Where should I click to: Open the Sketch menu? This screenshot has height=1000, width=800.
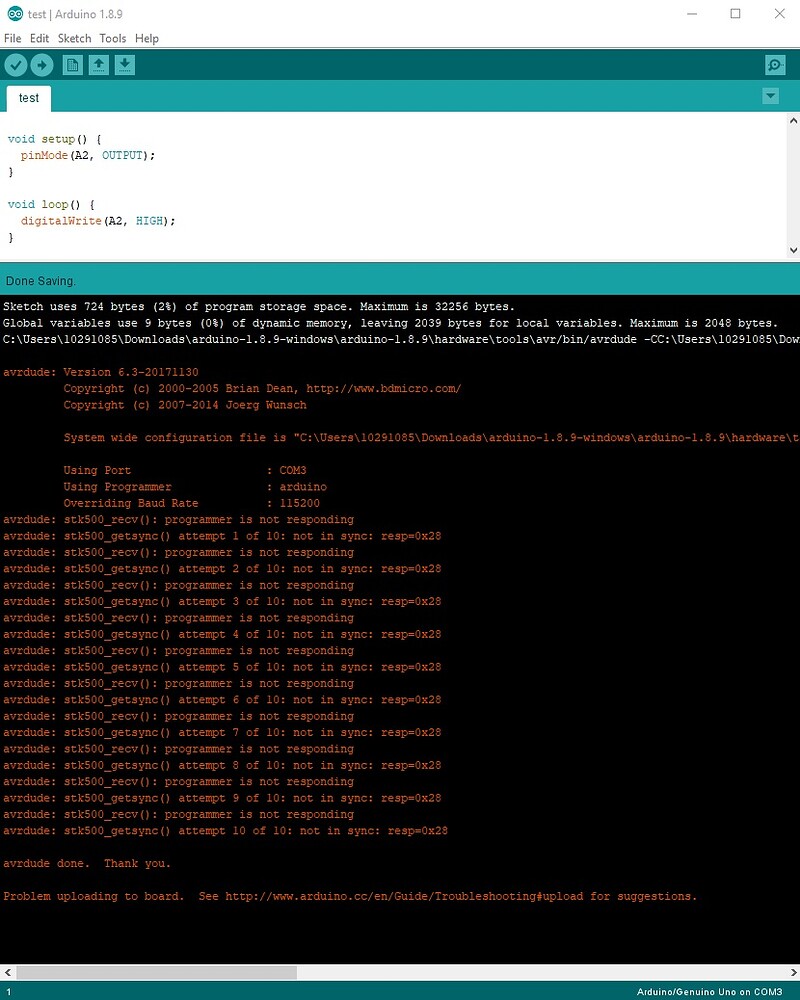pos(74,38)
